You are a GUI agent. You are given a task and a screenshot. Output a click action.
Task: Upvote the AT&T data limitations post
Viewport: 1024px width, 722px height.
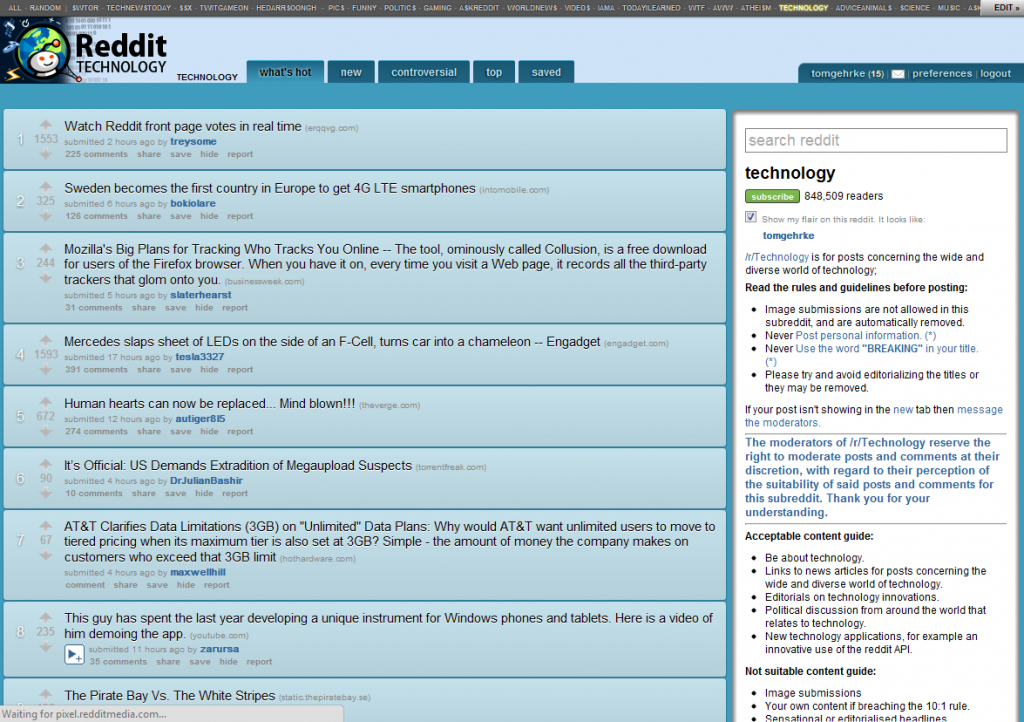click(45, 525)
